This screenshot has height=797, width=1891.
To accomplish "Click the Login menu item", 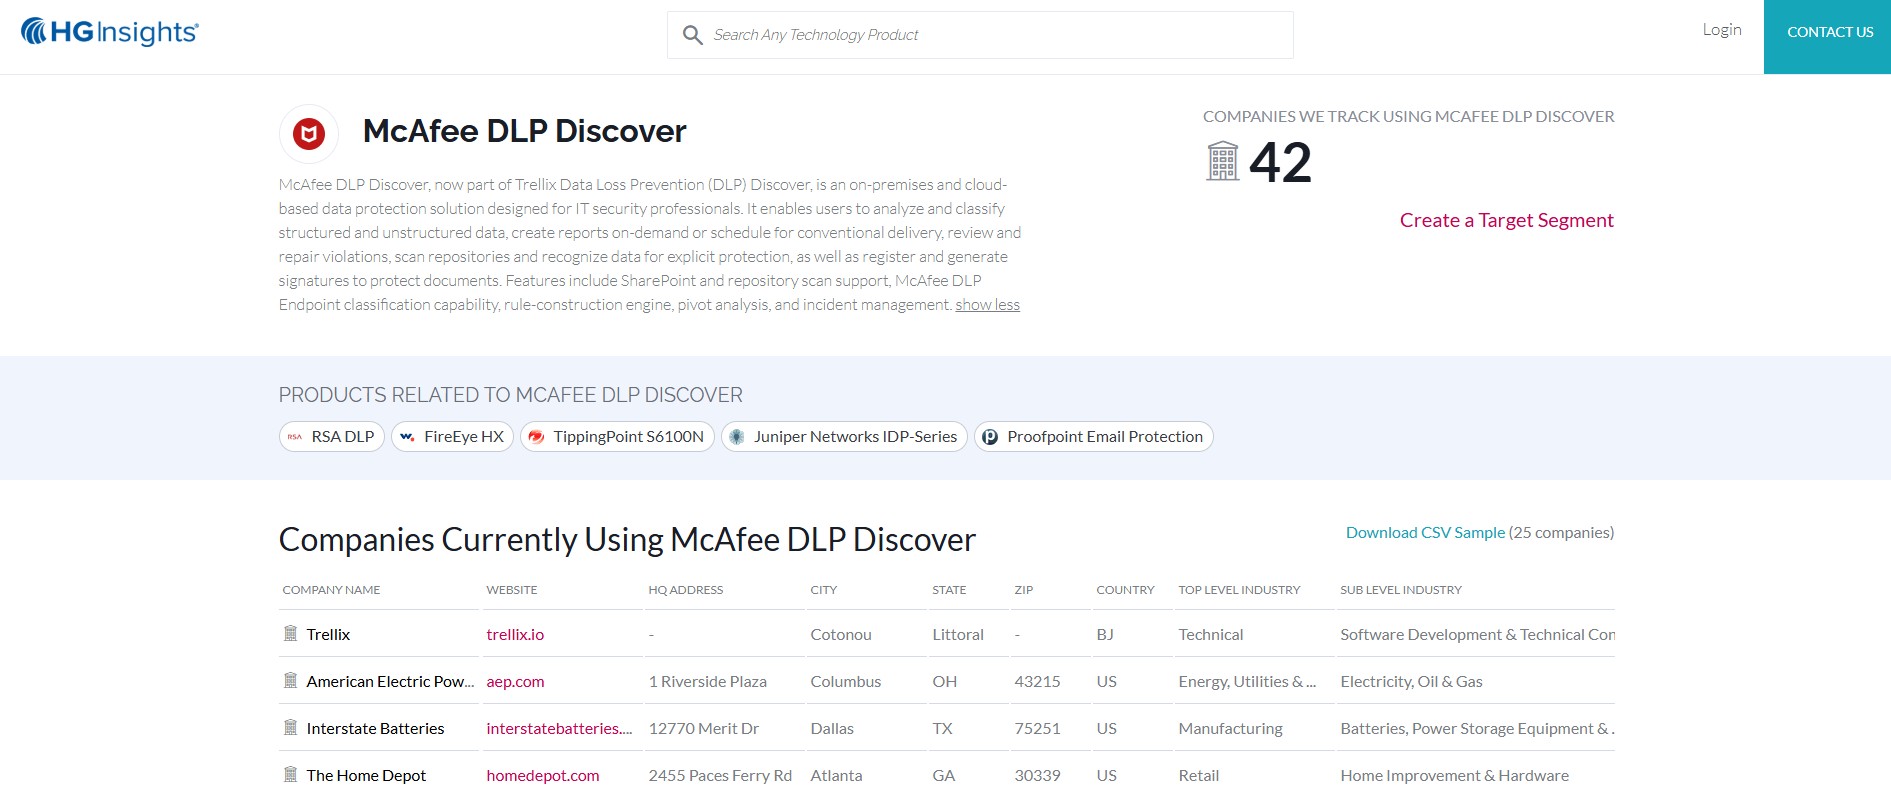I will coord(1721,30).
